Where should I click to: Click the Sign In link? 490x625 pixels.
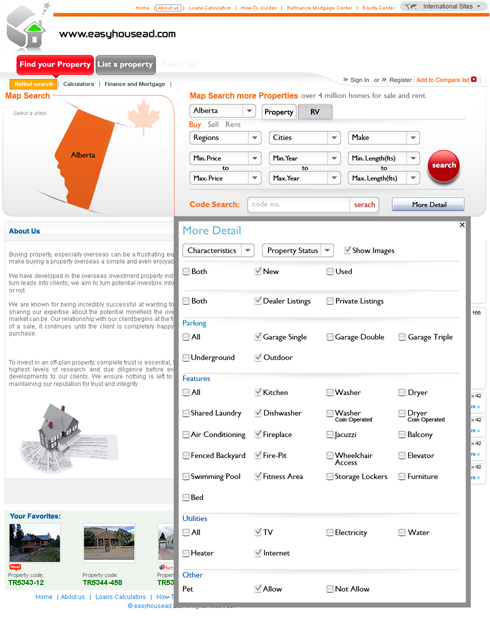pyautogui.click(x=360, y=80)
